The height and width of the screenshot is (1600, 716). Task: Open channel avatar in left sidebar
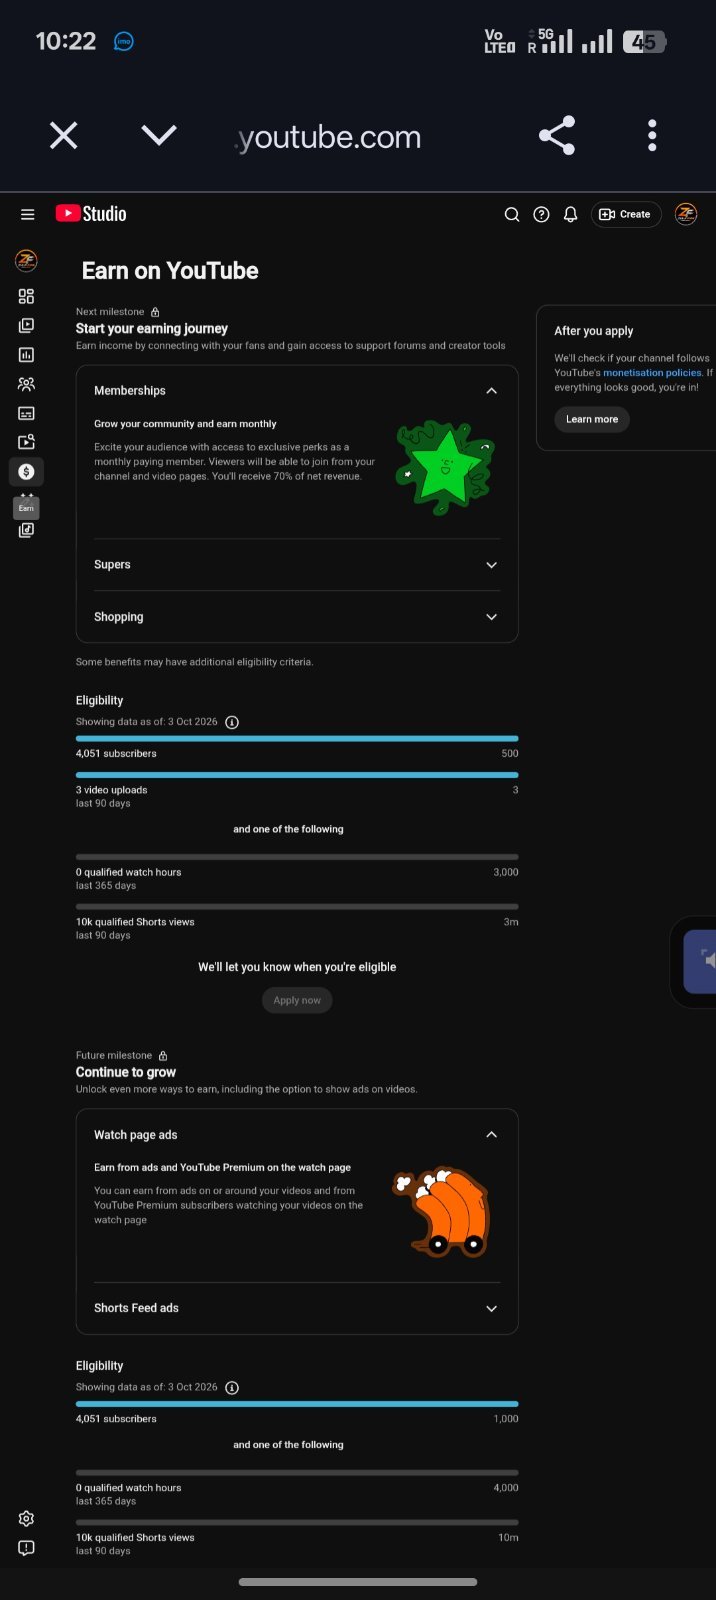pyautogui.click(x=26, y=261)
